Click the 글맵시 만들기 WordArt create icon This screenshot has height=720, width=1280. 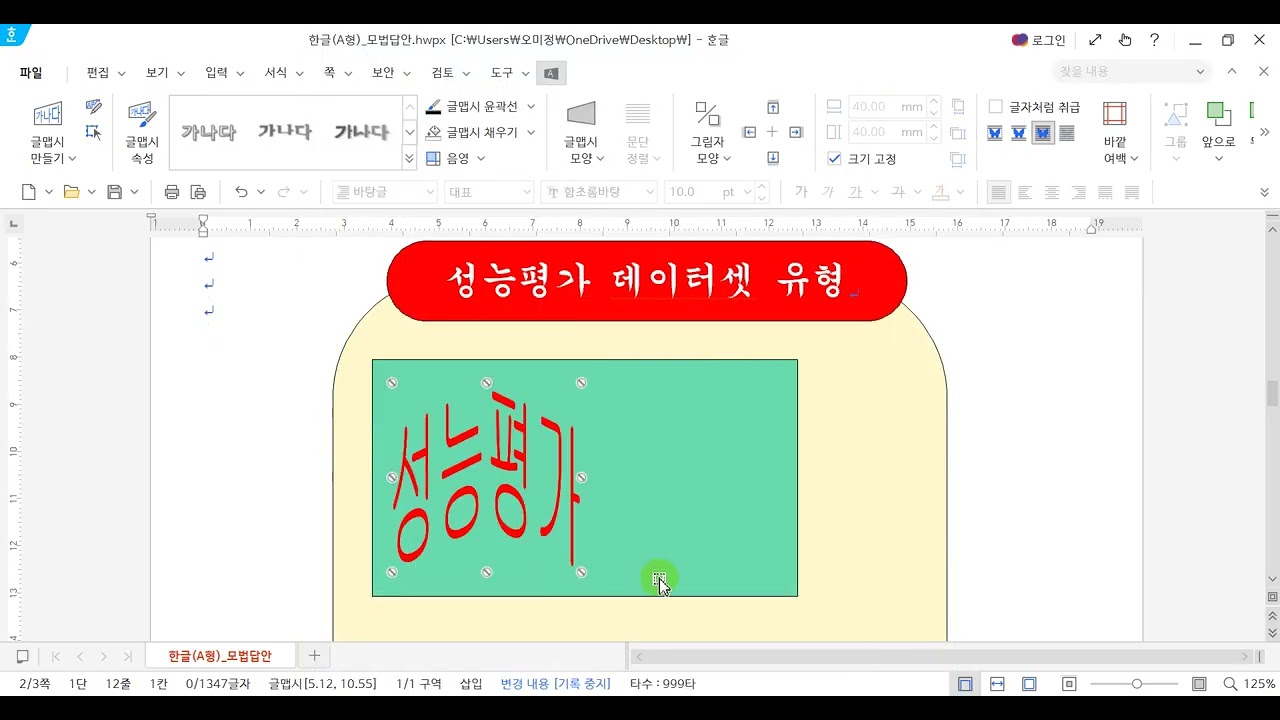(x=47, y=113)
